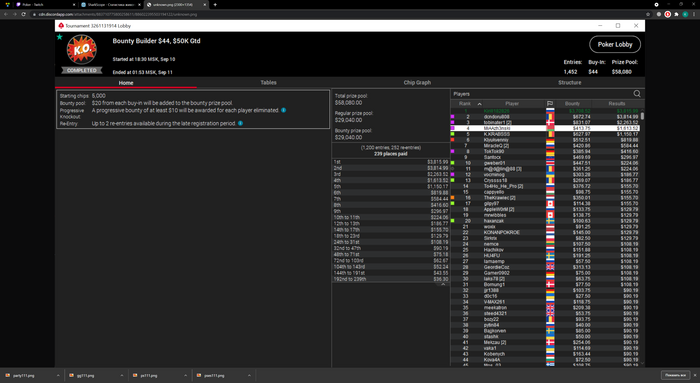Open options arrow for pses111.png download
700x383 pixels.
[x=249, y=375]
